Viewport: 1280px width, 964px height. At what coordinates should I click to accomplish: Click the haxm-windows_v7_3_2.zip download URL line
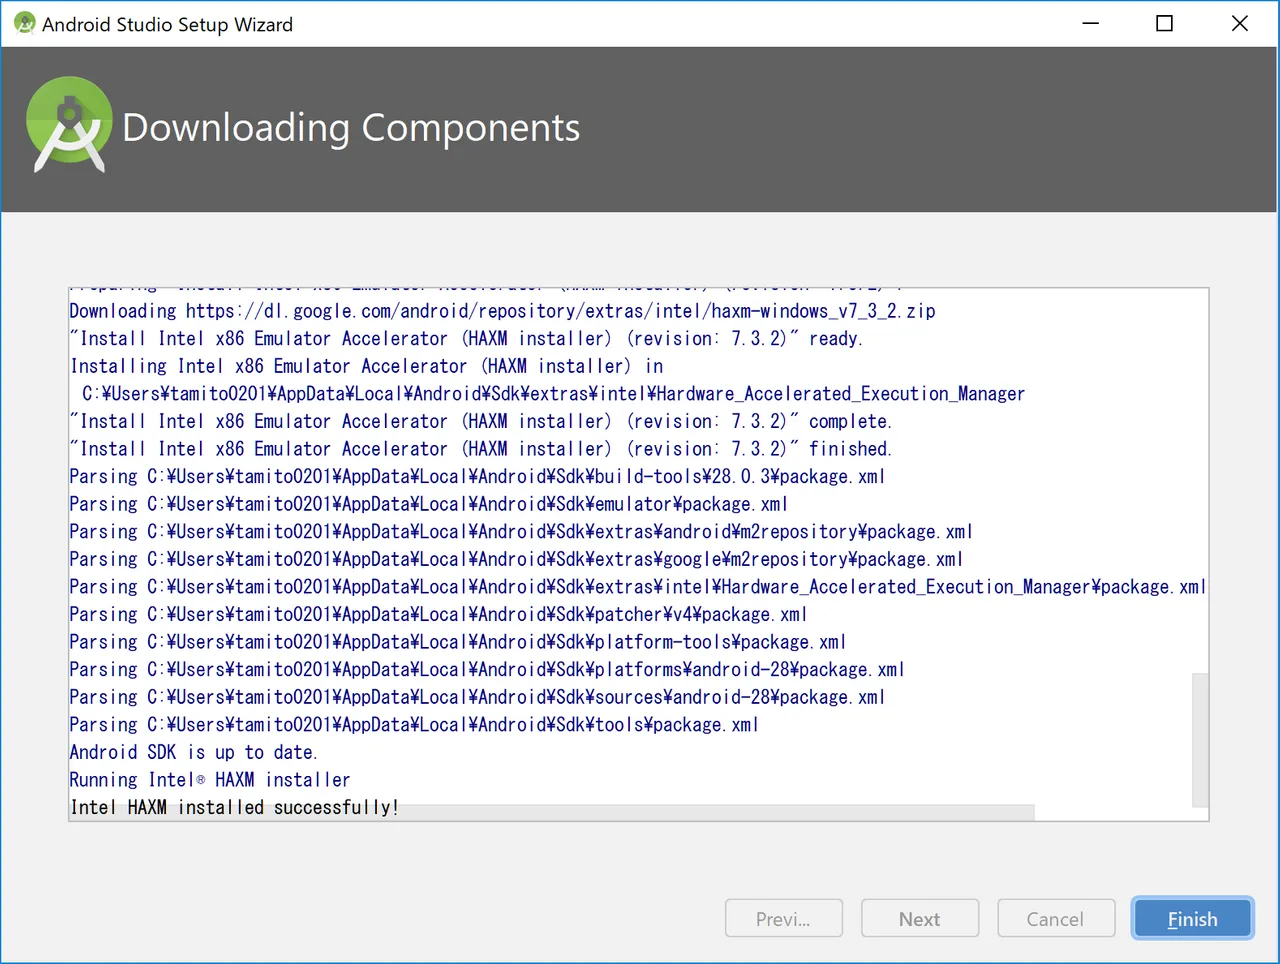[x=503, y=311]
